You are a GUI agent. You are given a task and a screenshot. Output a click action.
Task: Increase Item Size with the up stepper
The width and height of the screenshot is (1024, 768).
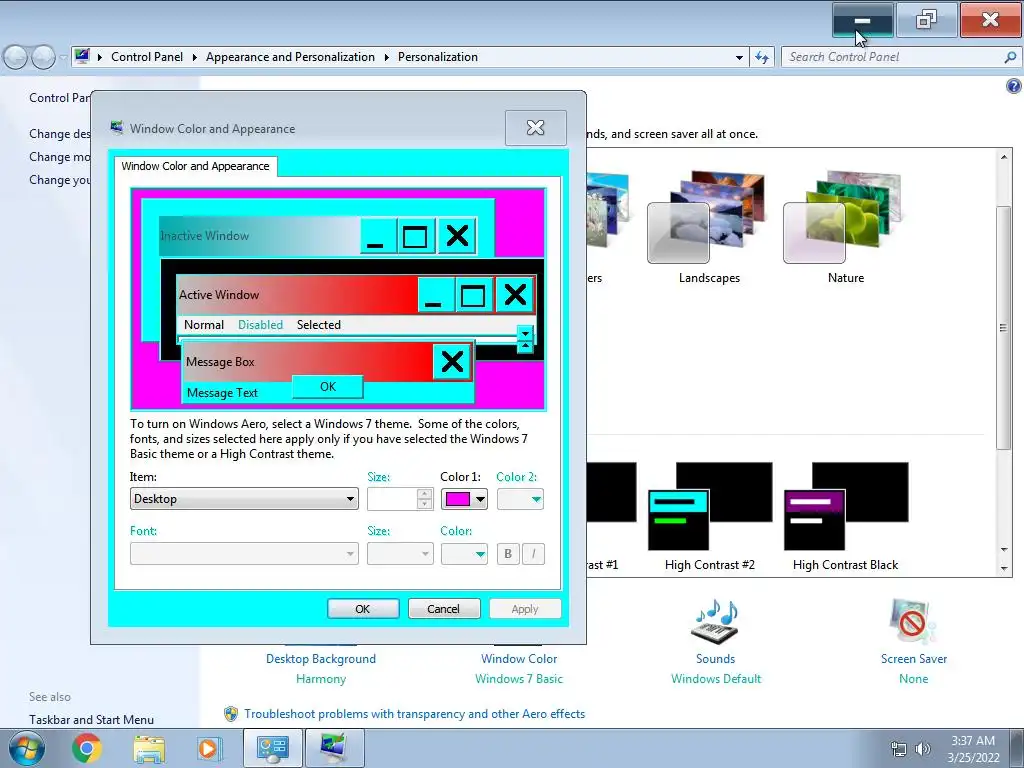[x=424, y=494]
